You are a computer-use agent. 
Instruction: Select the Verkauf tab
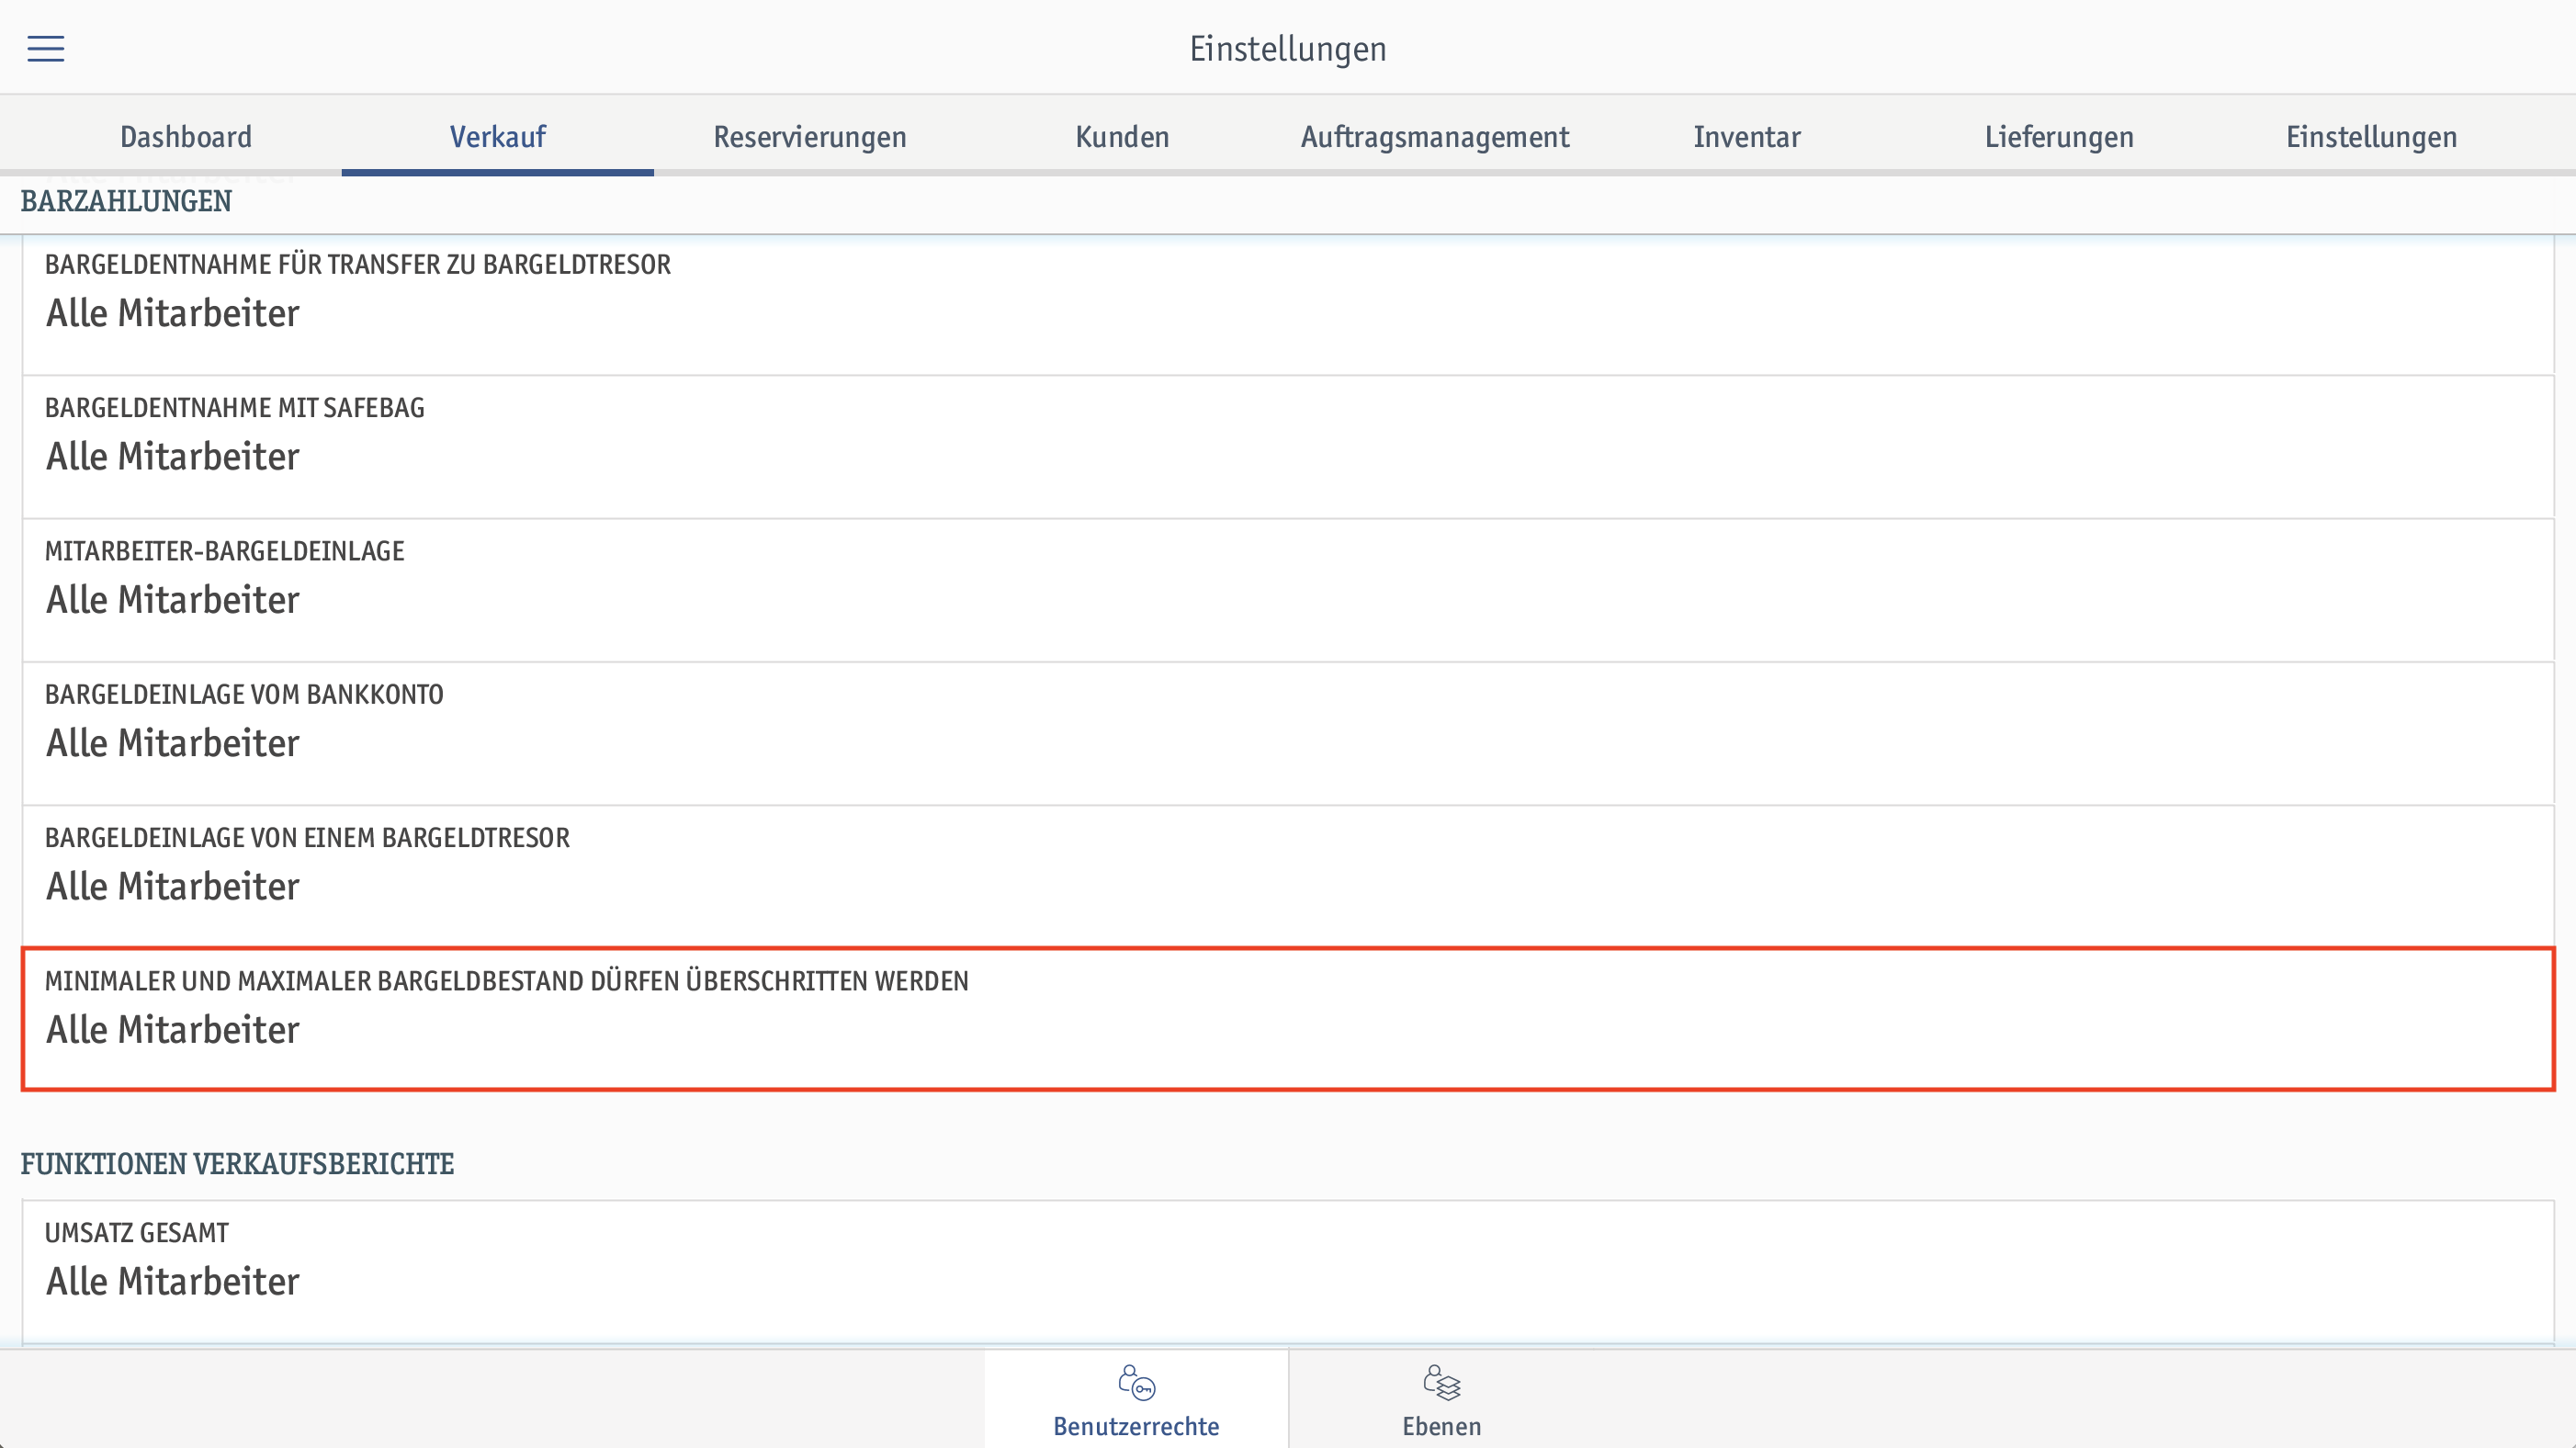click(x=498, y=136)
